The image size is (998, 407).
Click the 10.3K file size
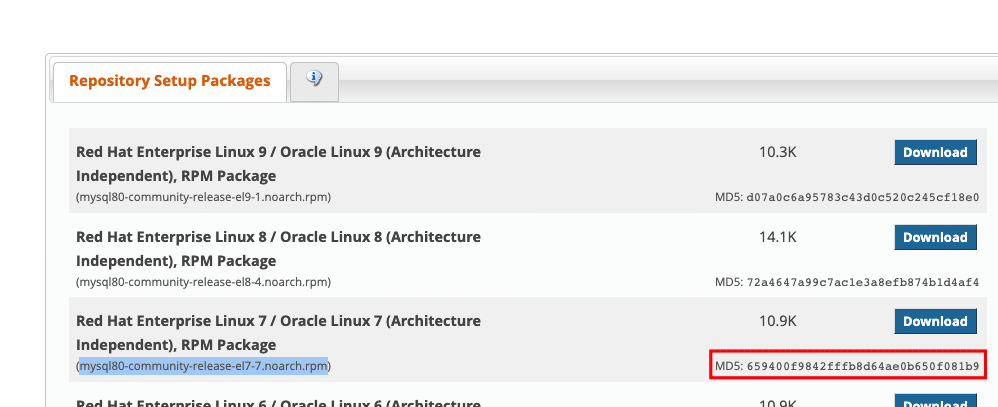coord(778,153)
